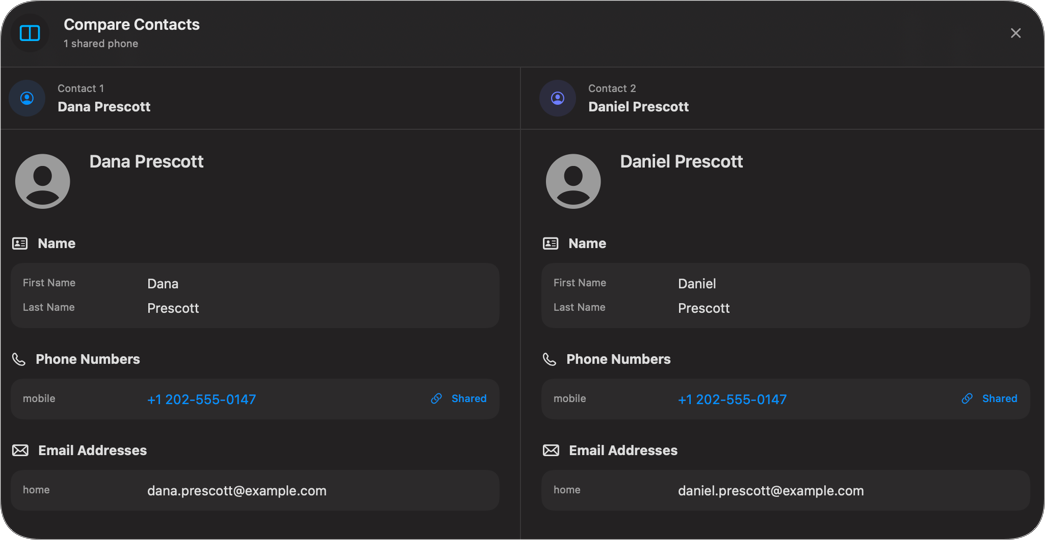Select daniel.prescott@example.com email

770,491
